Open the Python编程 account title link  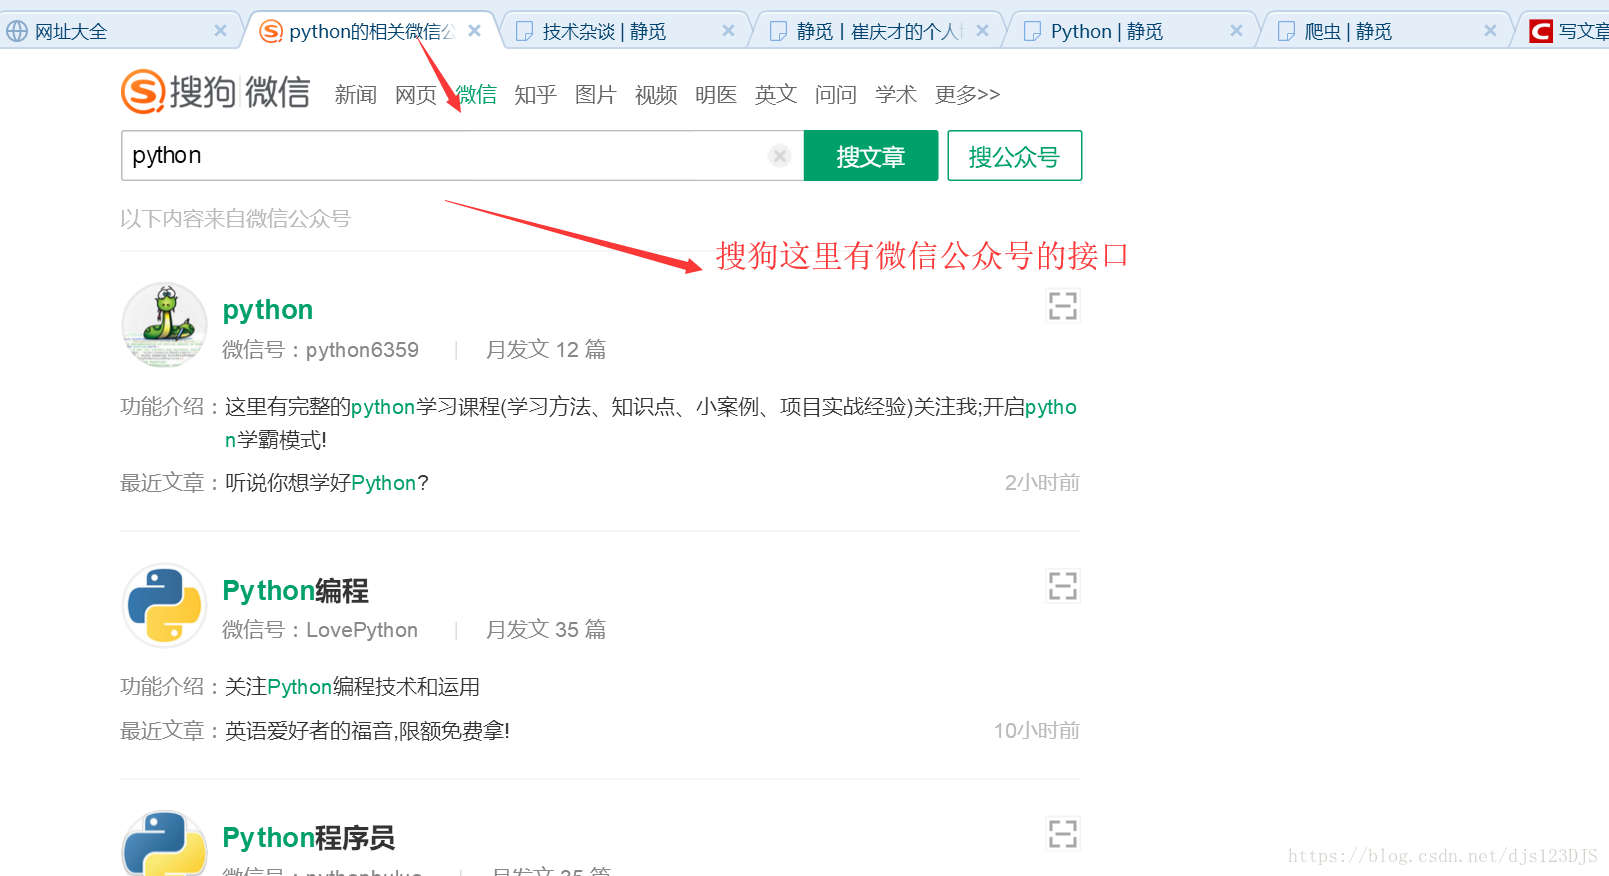[x=295, y=591]
